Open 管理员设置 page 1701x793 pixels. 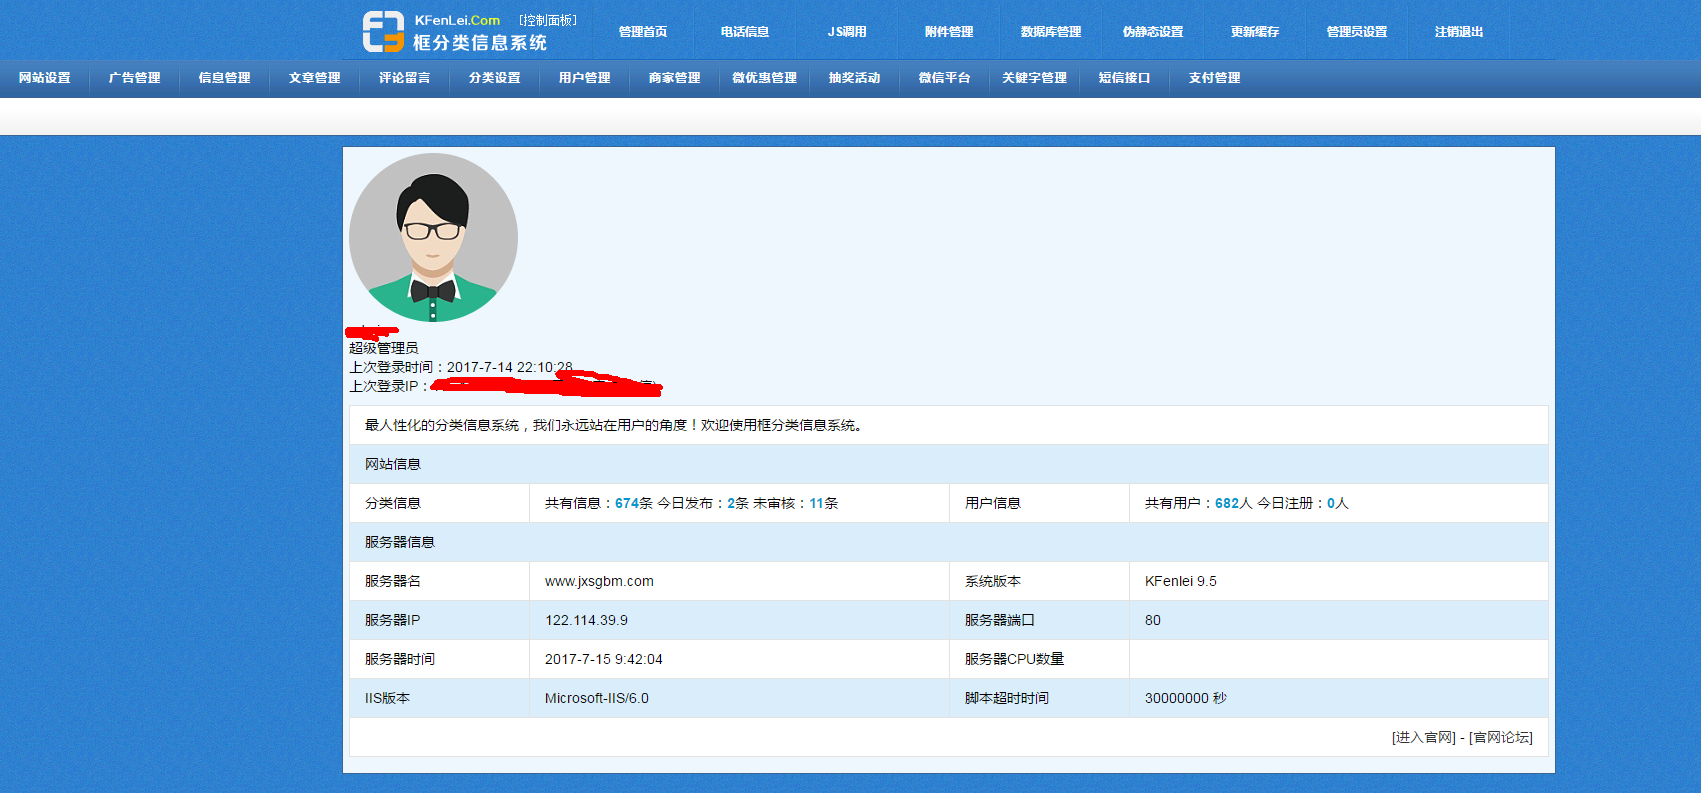(x=1357, y=32)
